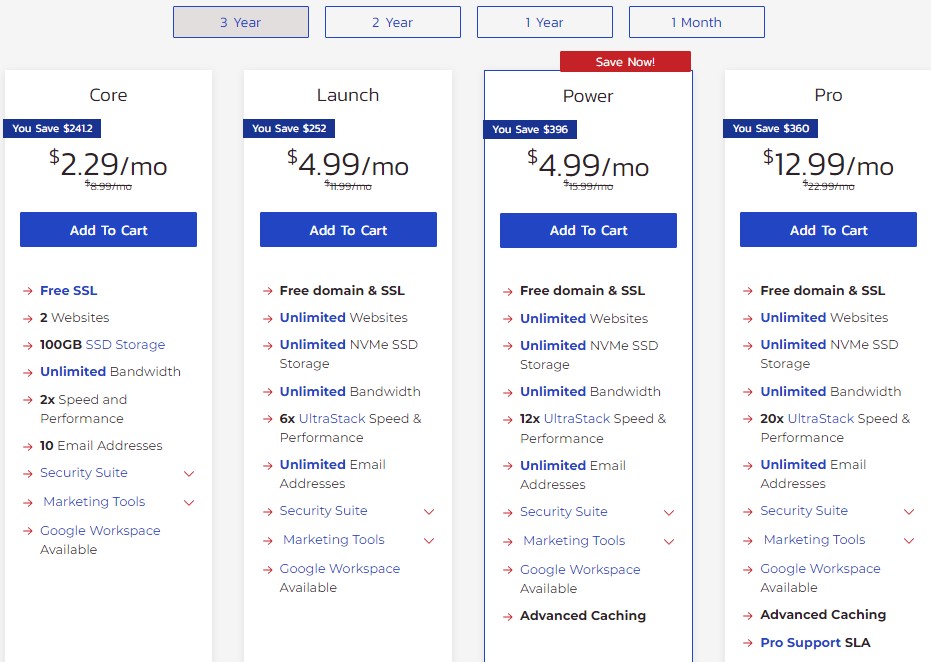
Task: Switch to the 2 Year billing term
Action: pyautogui.click(x=392, y=22)
